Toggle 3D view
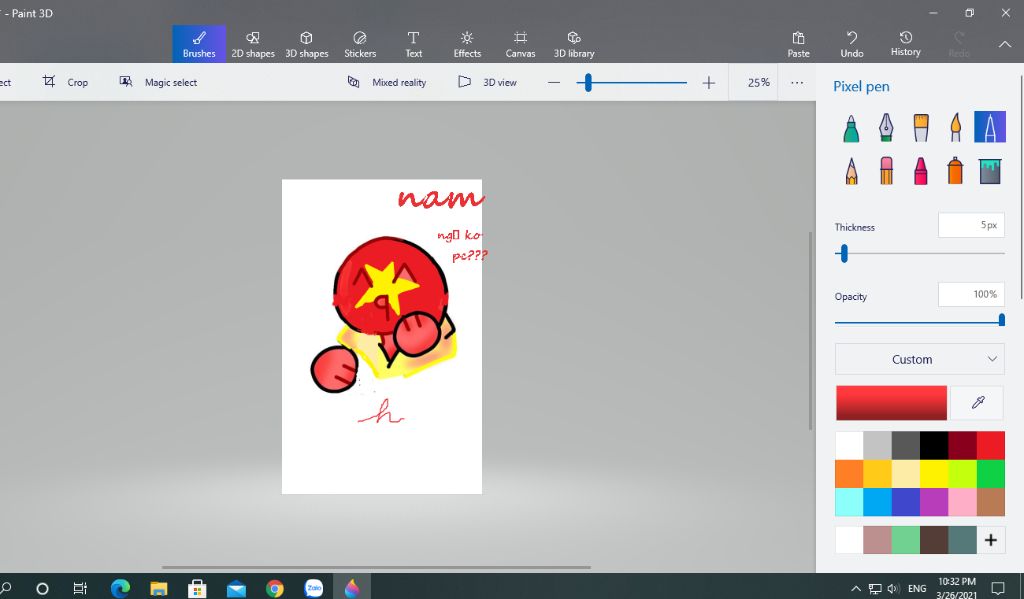The image size is (1024, 599). pos(487,82)
